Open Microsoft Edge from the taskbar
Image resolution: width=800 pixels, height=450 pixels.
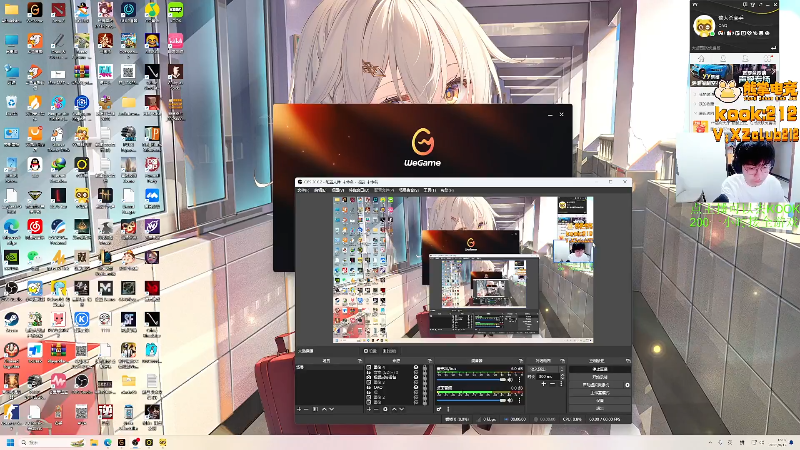pyautogui.click(x=108, y=442)
